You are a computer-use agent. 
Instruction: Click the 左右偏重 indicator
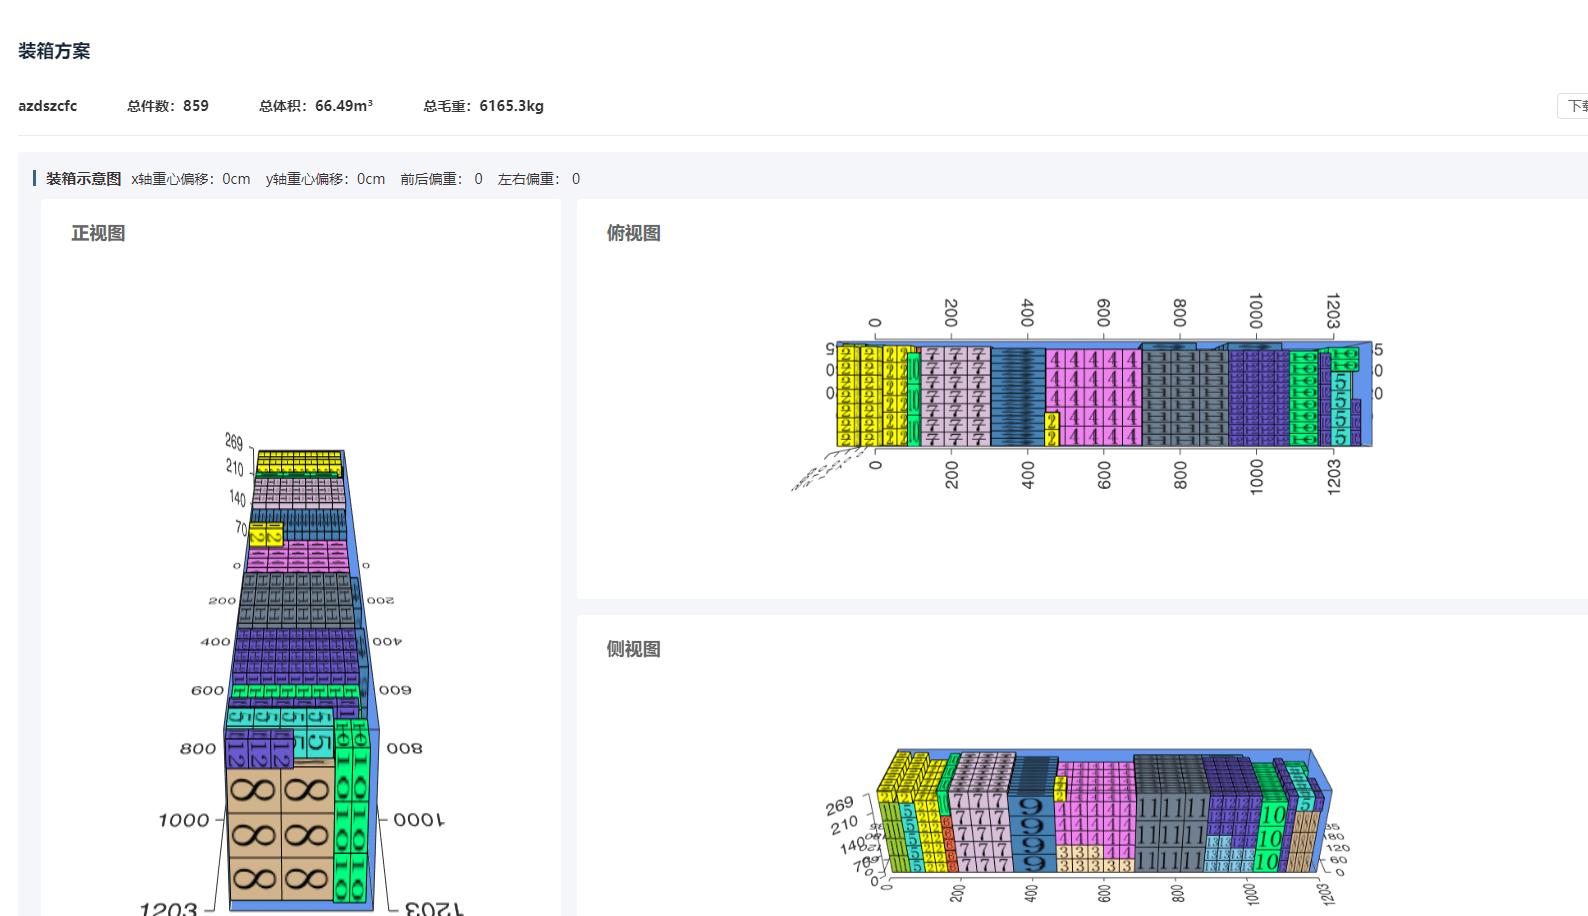click(x=539, y=179)
